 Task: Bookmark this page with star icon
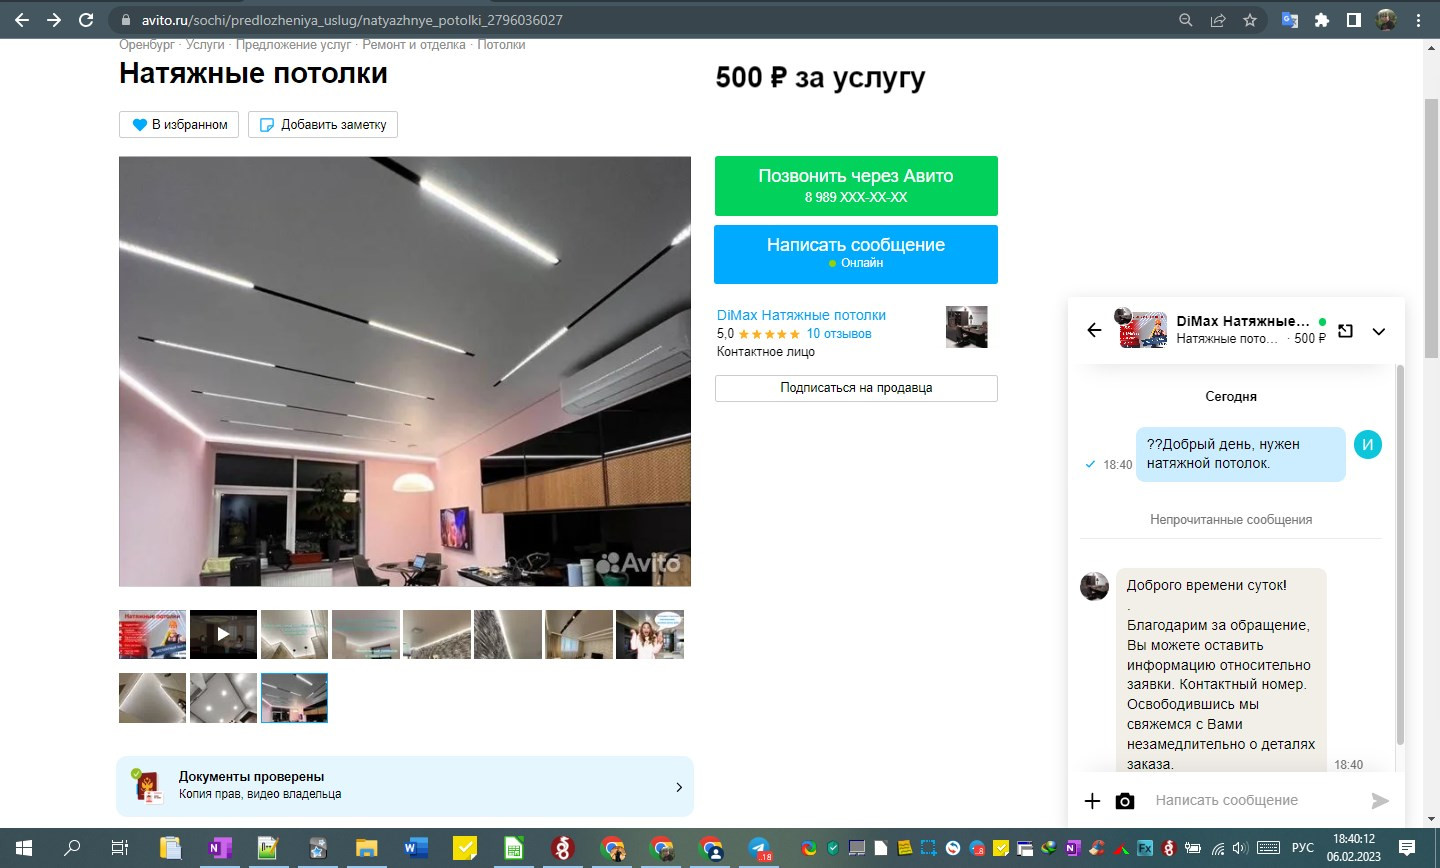pos(1250,20)
